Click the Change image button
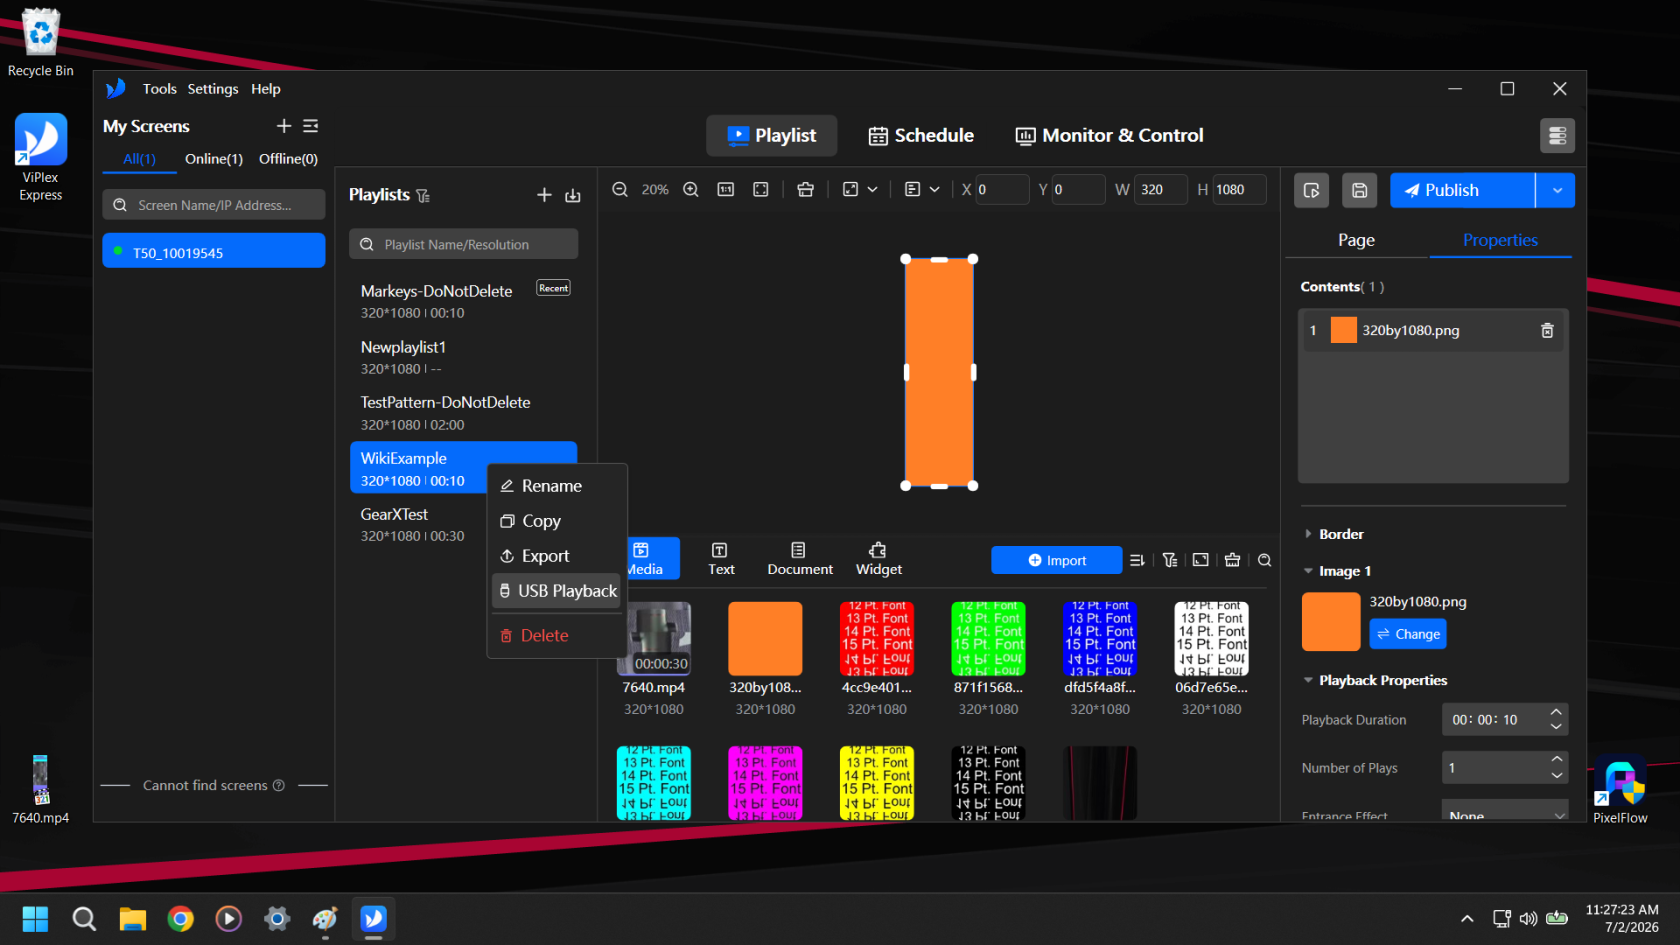Screen dimensions: 1680x945 (x=1408, y=634)
